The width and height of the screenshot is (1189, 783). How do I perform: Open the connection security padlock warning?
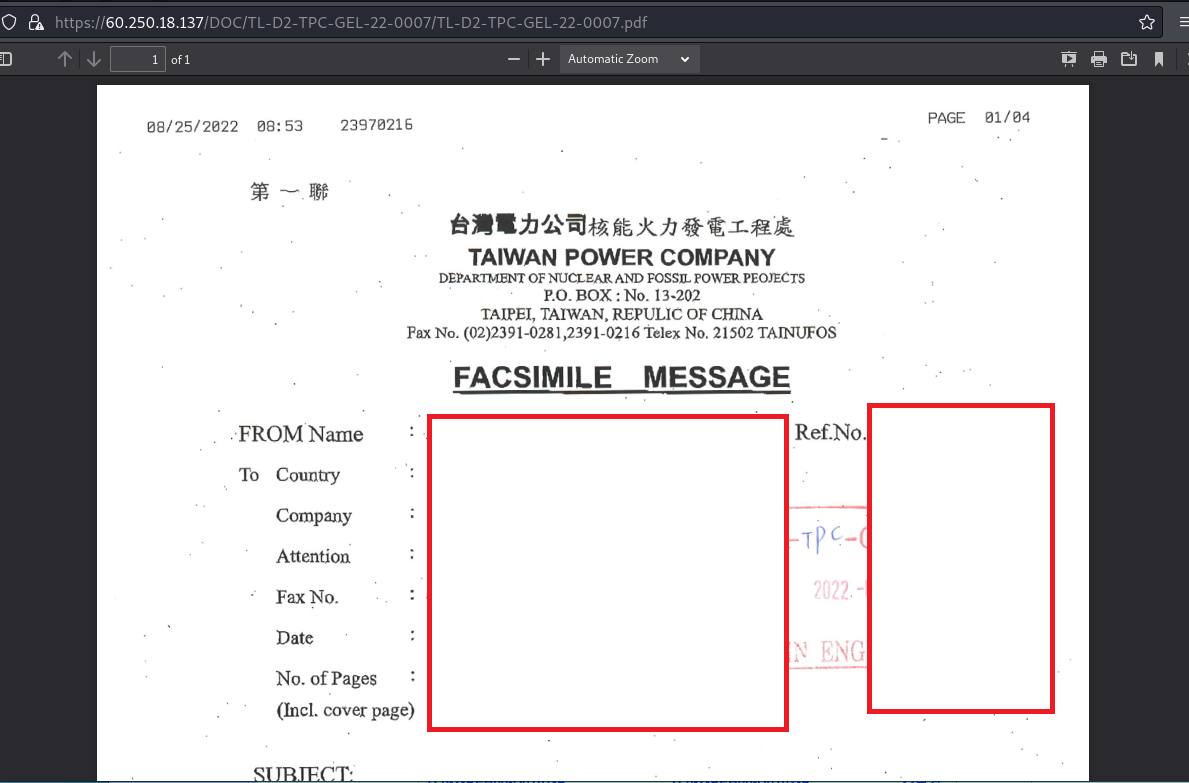(x=36, y=22)
